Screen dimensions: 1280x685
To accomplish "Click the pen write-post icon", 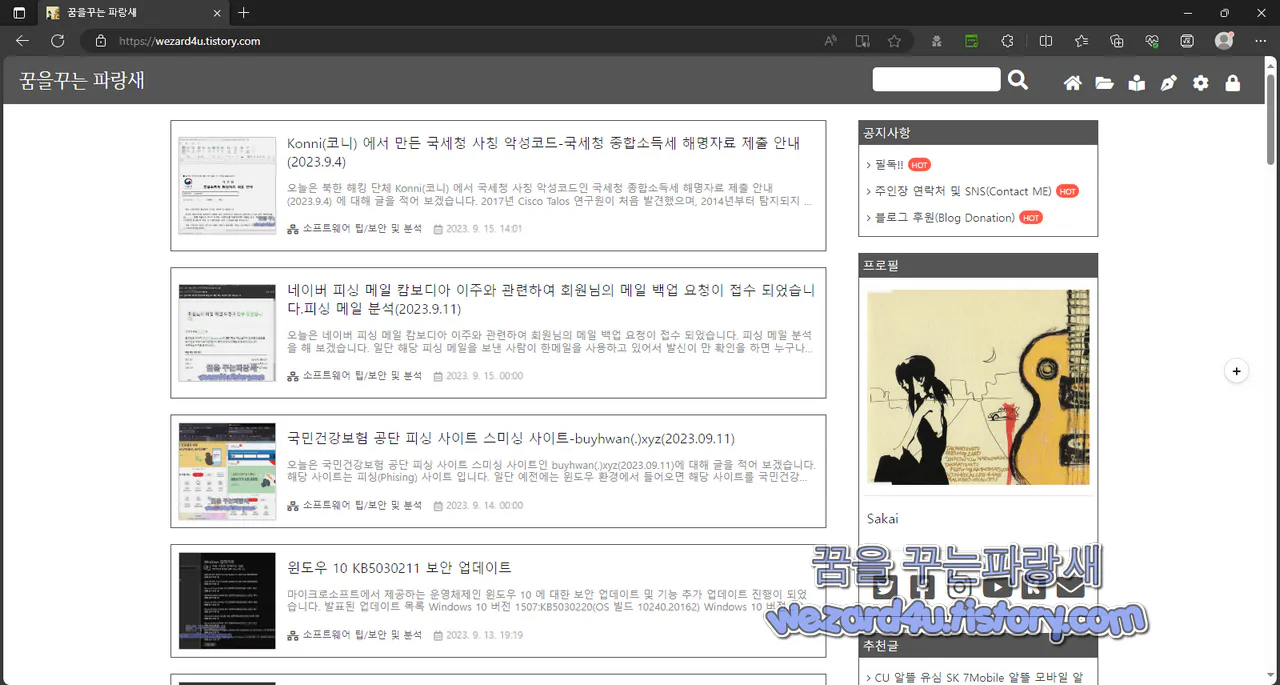I will (1168, 83).
